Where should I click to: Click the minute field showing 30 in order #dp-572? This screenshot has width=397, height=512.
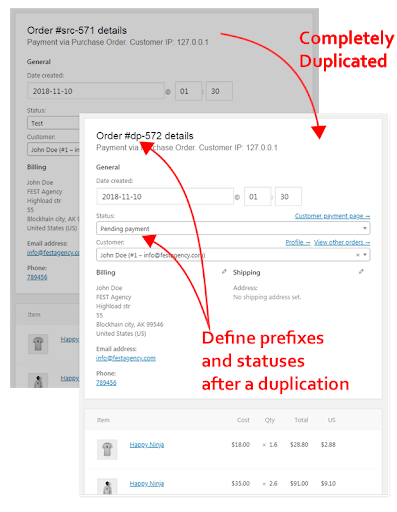[x=288, y=197]
